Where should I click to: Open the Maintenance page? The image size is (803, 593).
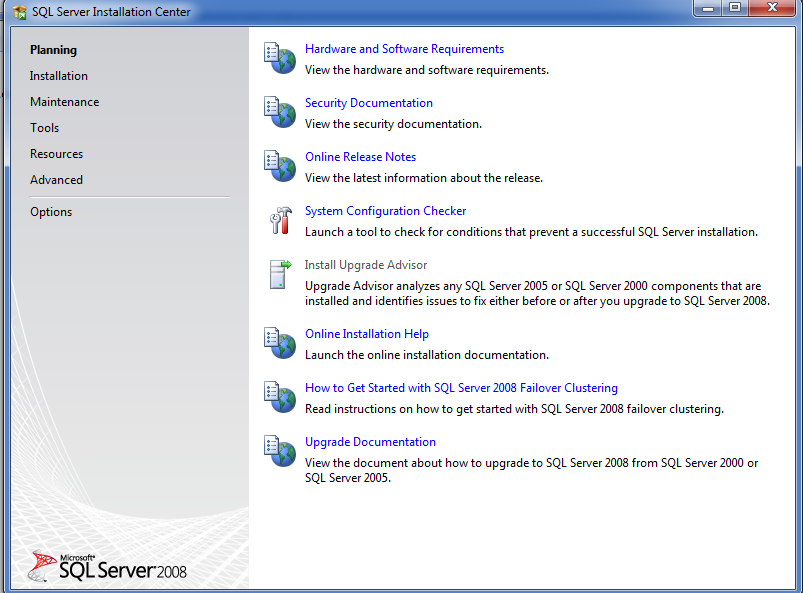pos(65,102)
